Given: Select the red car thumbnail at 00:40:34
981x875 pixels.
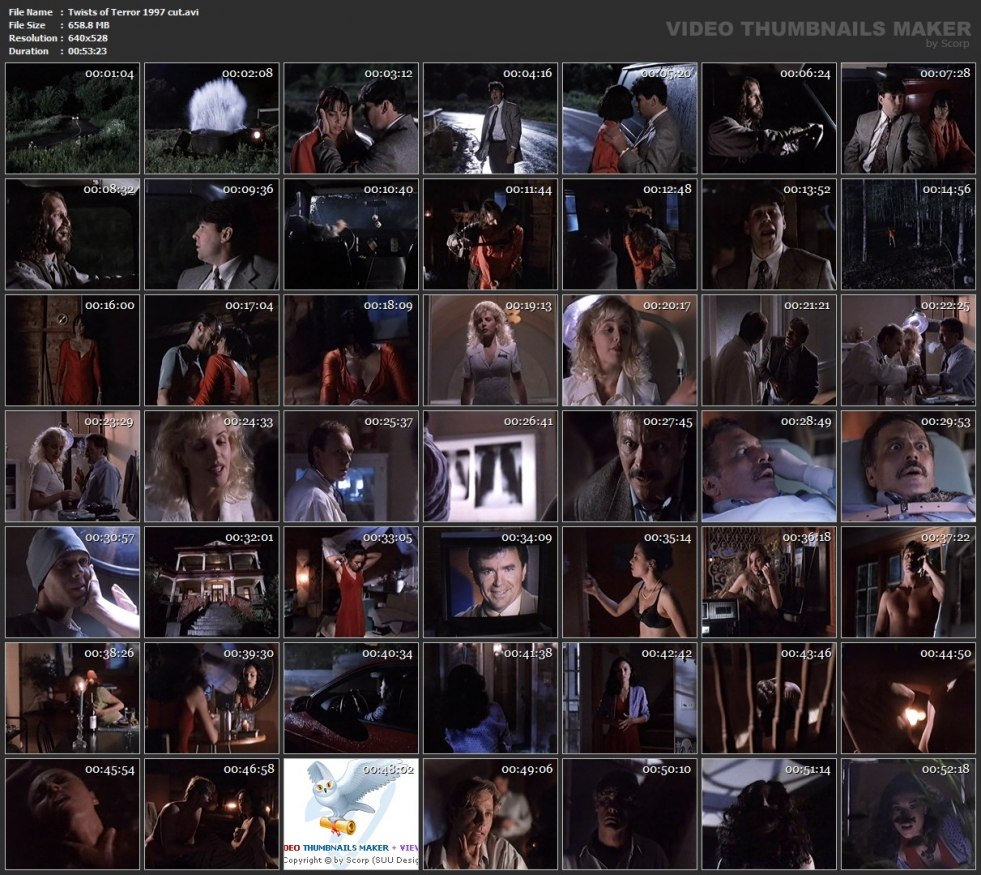Looking at the screenshot, I should (x=350, y=698).
